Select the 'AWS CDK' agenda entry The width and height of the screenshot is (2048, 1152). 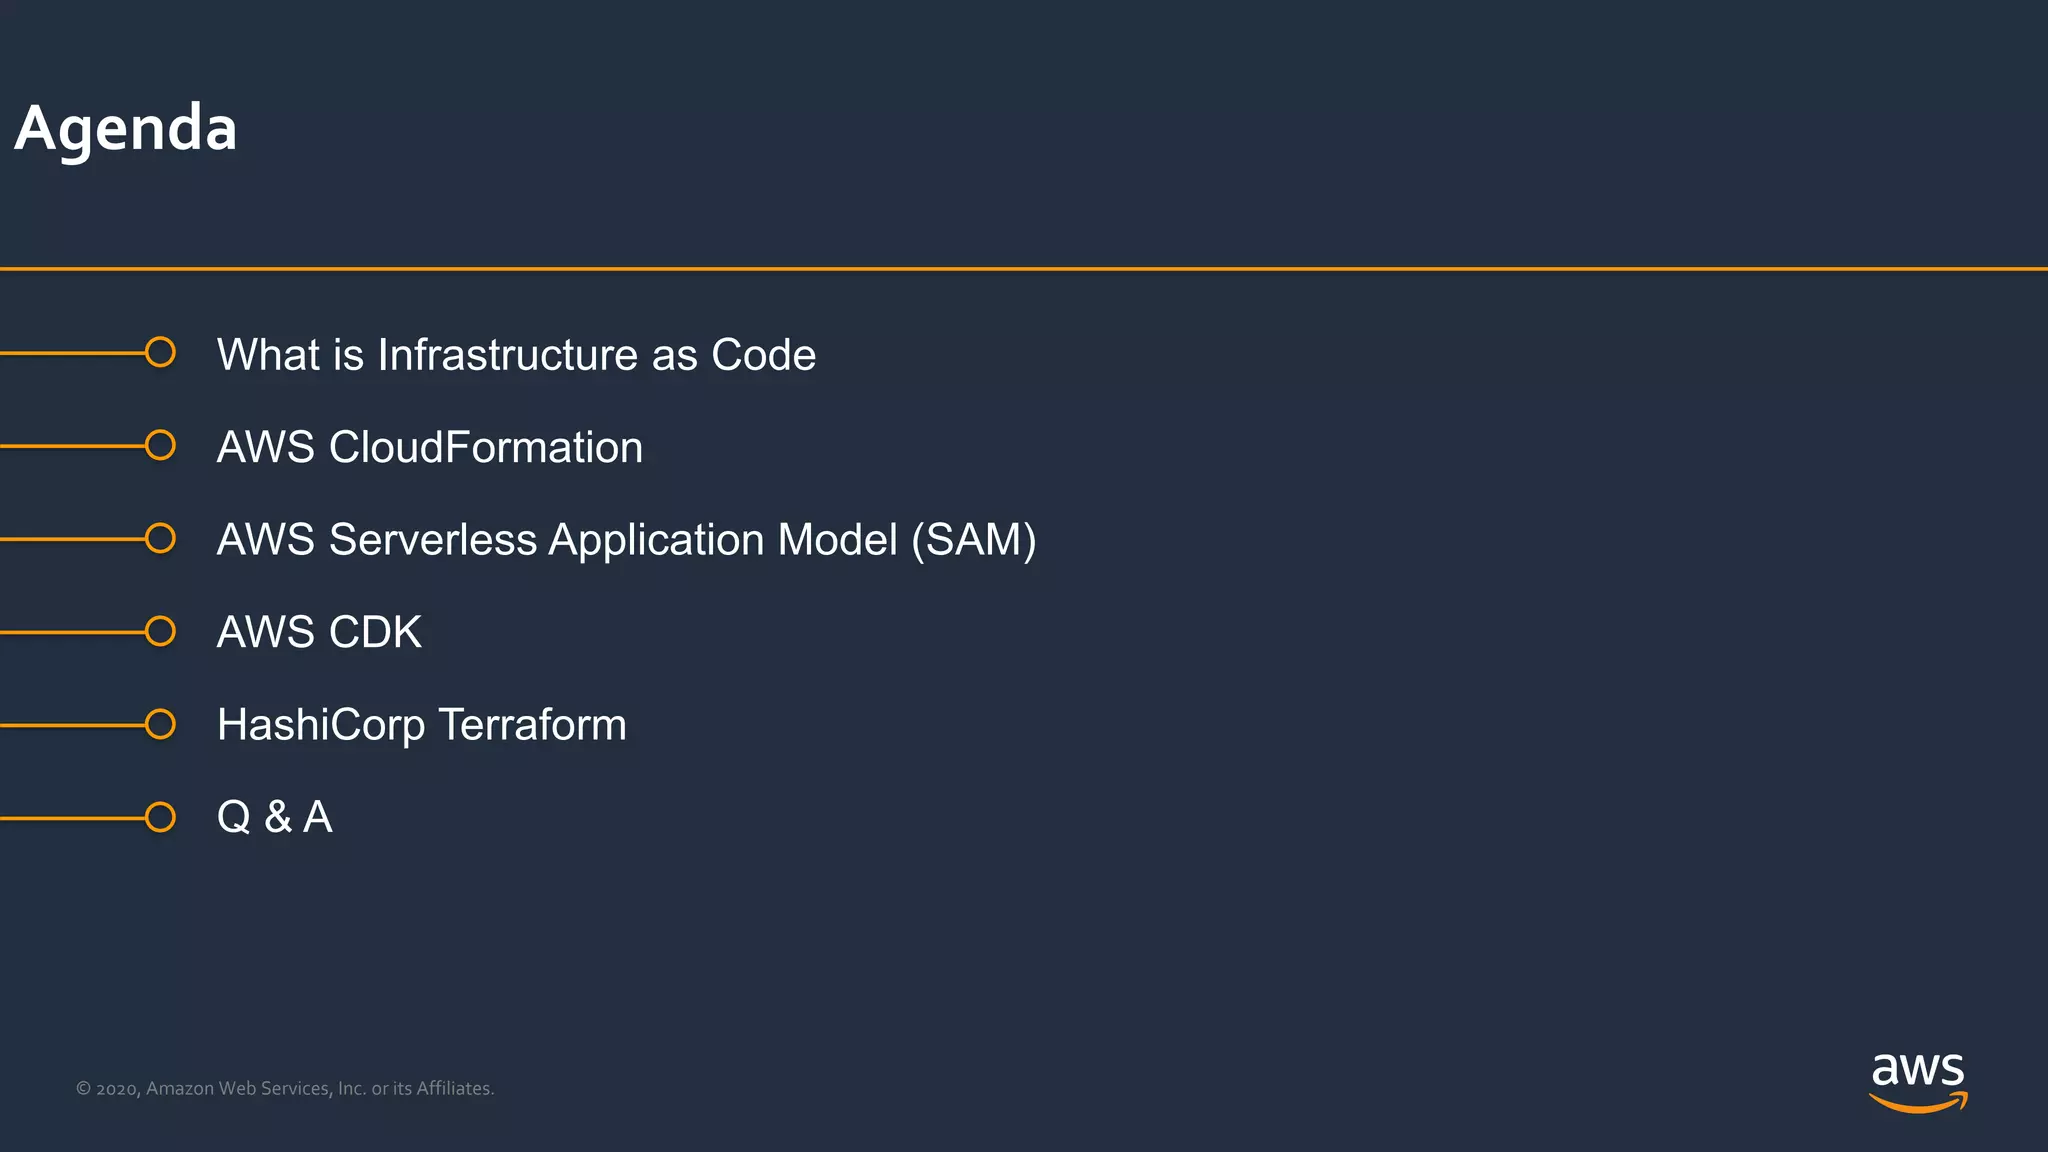(319, 632)
